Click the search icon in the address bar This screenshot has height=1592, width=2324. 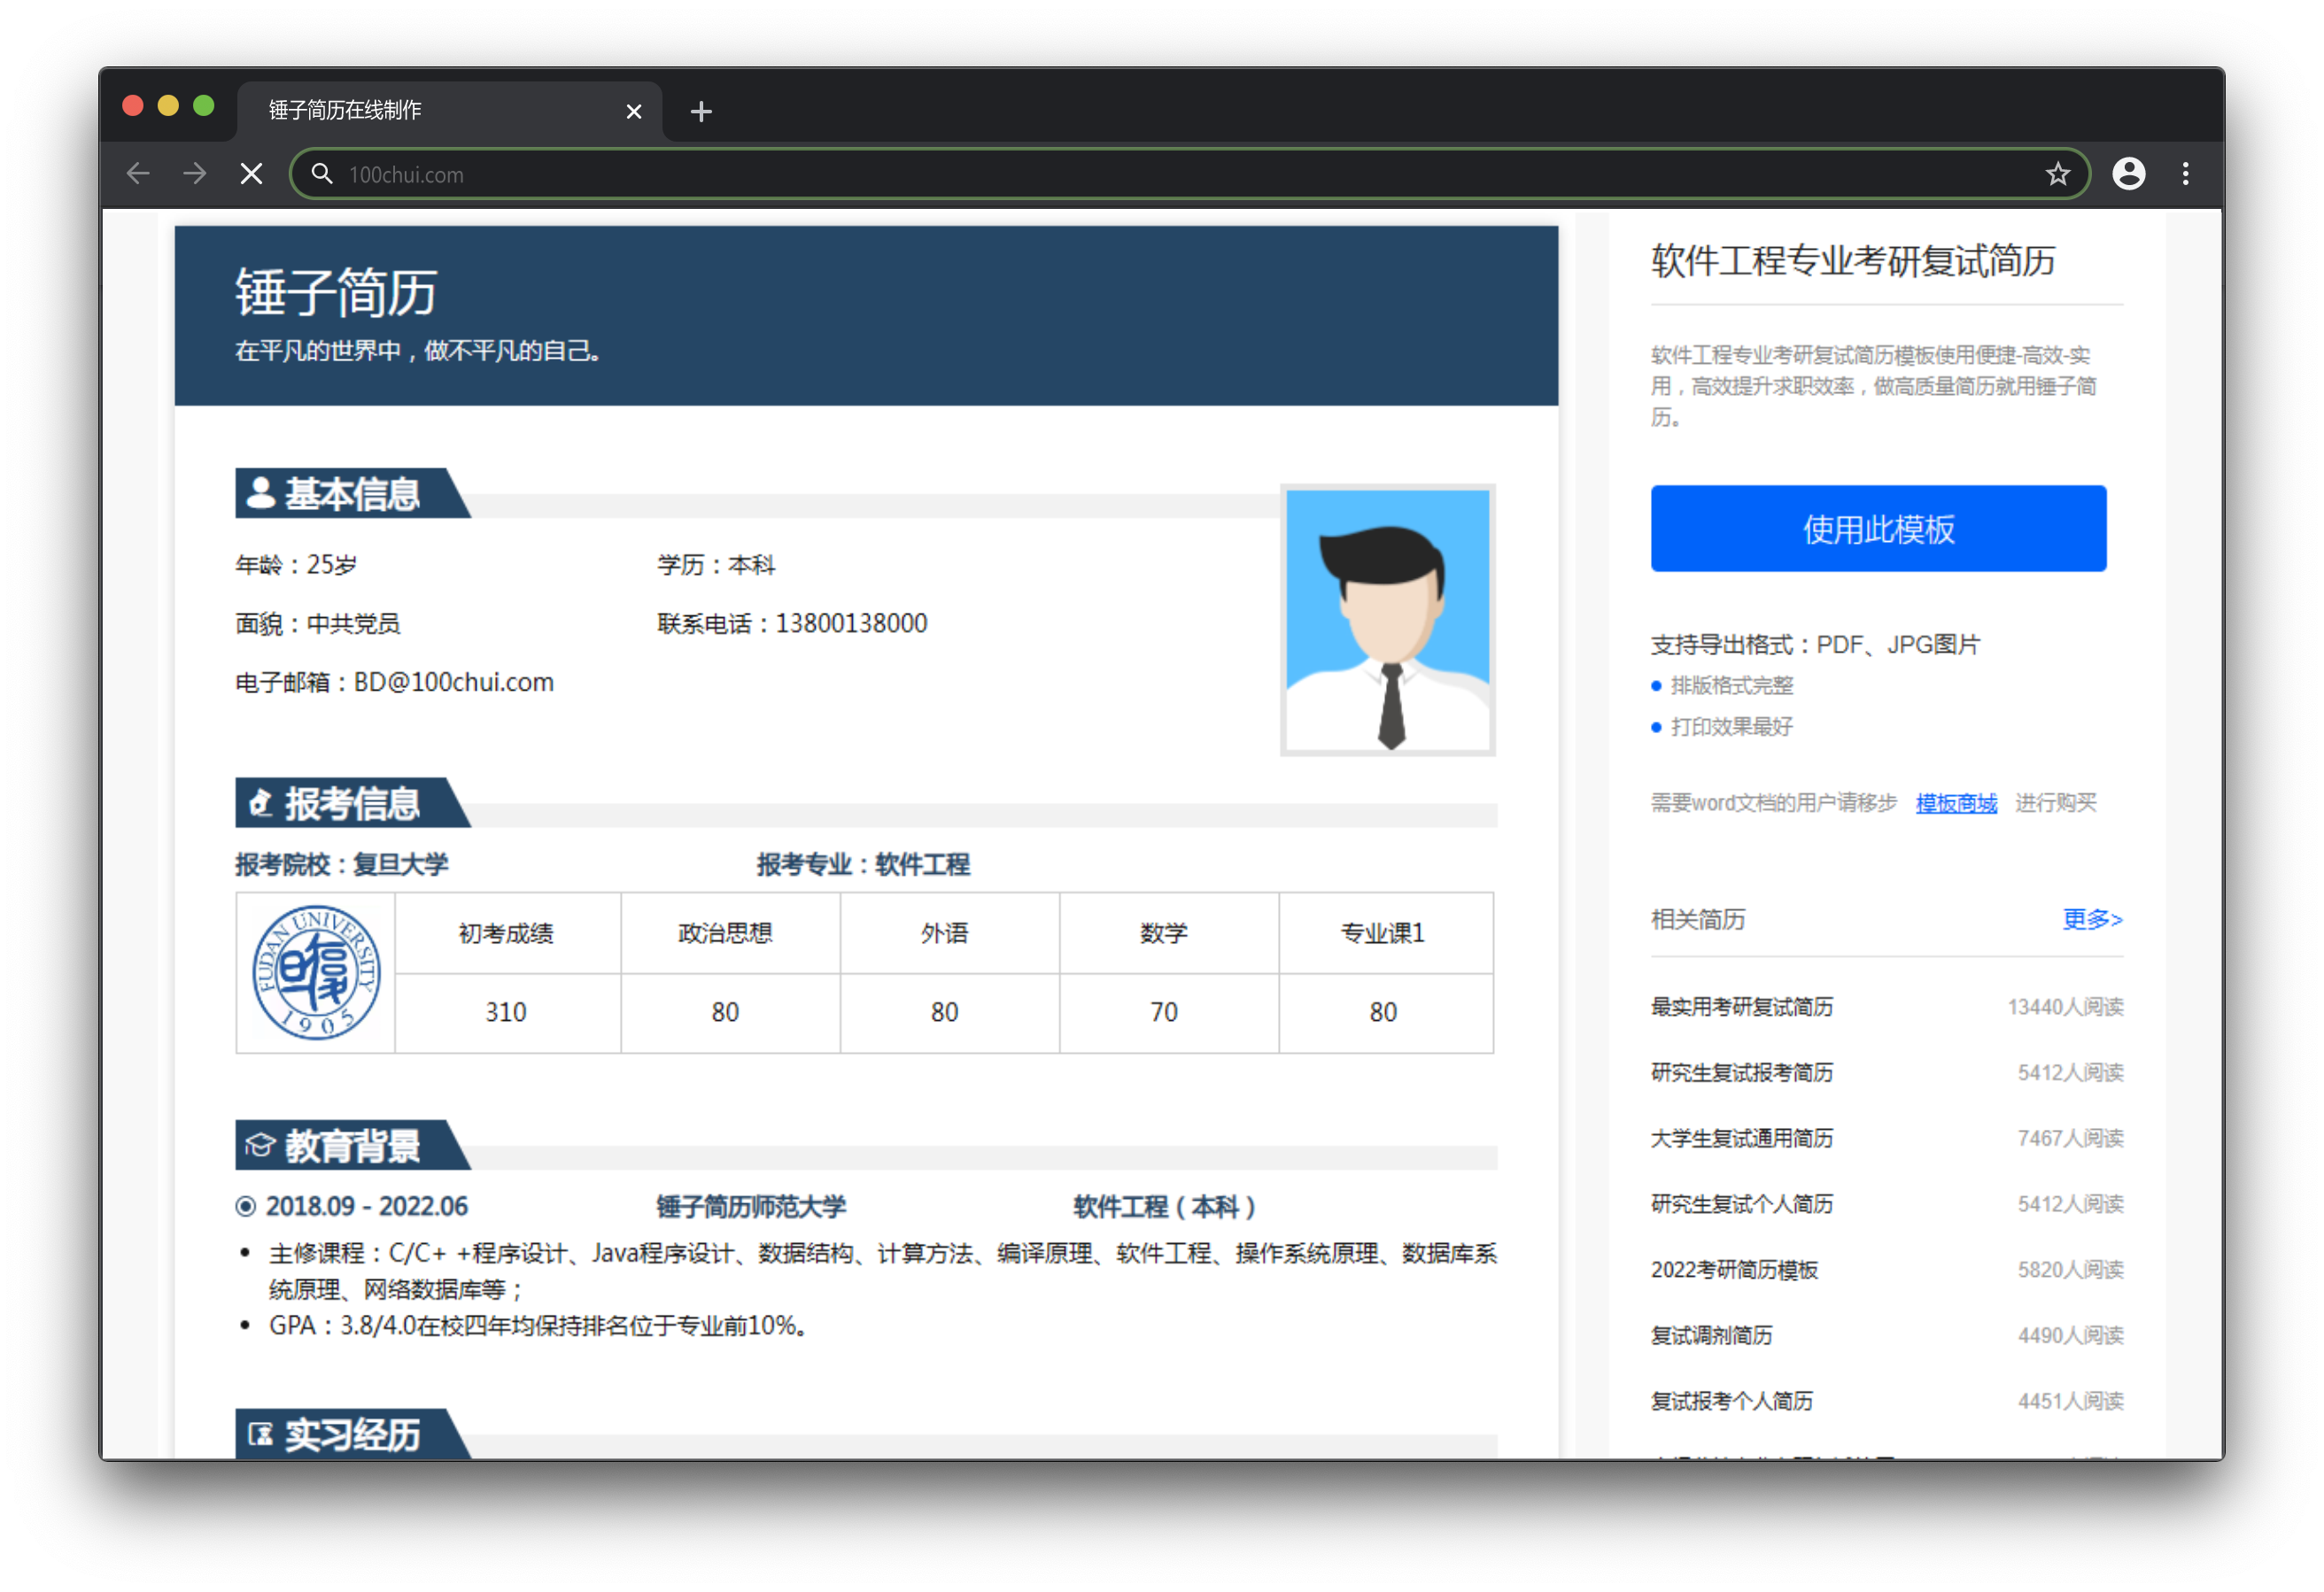point(321,174)
